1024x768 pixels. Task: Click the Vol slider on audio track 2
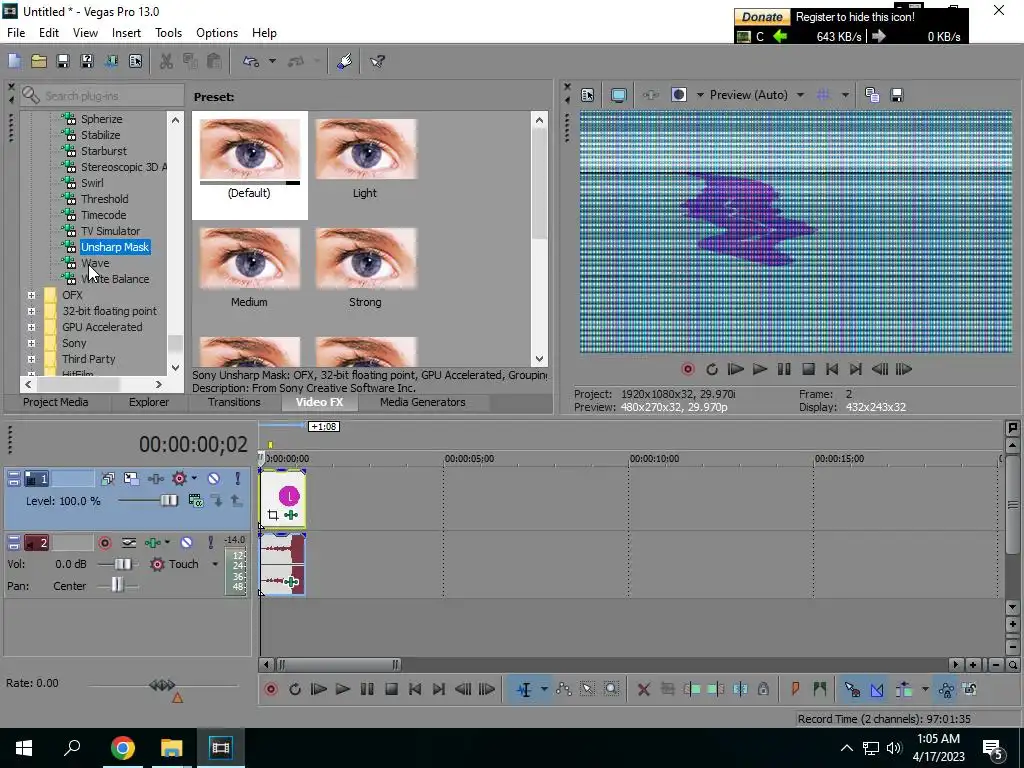(x=123, y=564)
